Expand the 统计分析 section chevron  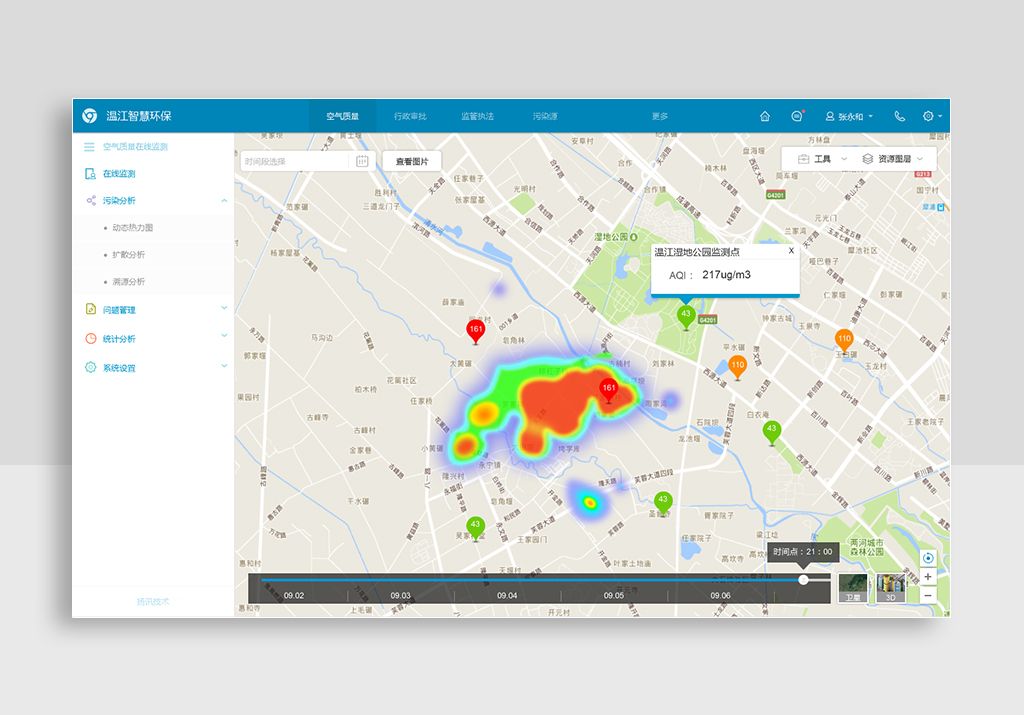click(x=224, y=336)
